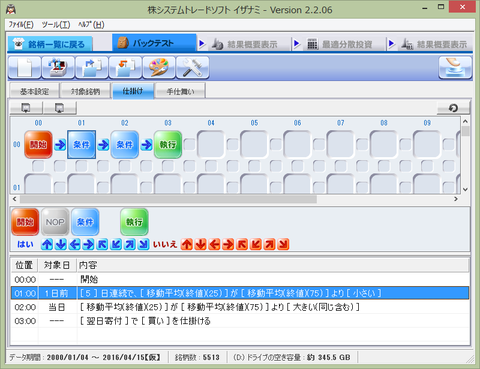Image resolution: width=480 pixels, height=369 pixels.
Task: Click the import-from-folder arrow icon
Action: tap(125, 68)
